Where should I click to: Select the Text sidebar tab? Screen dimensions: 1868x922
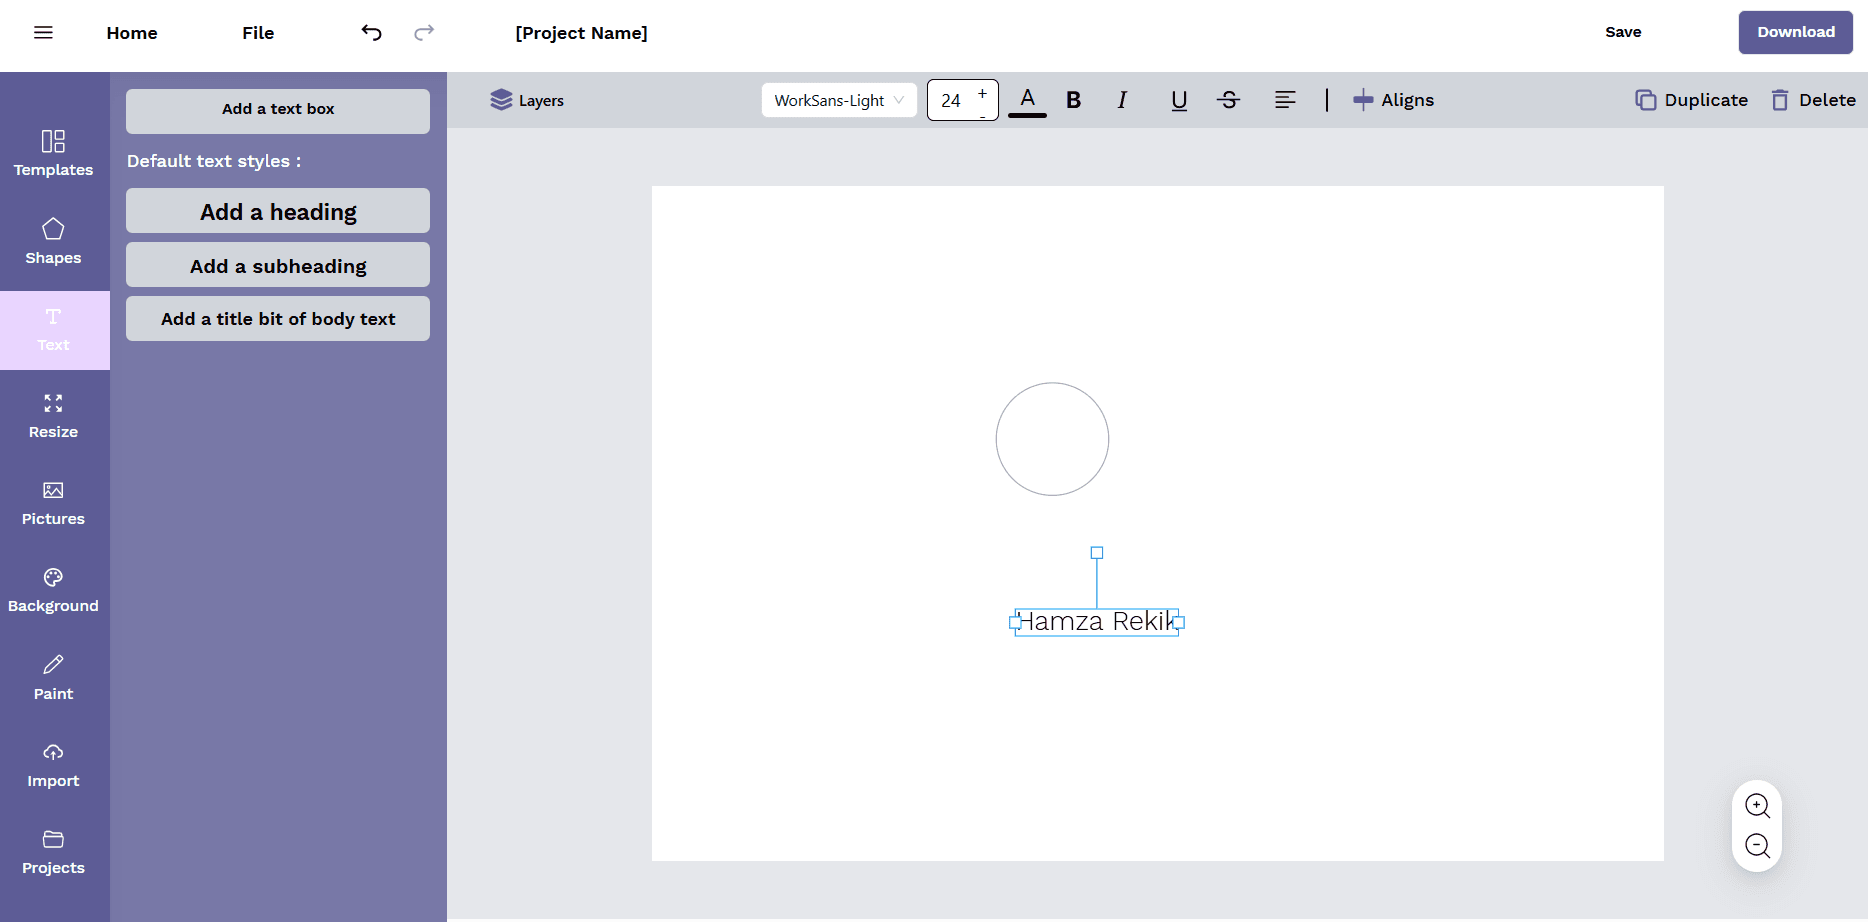coord(54,330)
